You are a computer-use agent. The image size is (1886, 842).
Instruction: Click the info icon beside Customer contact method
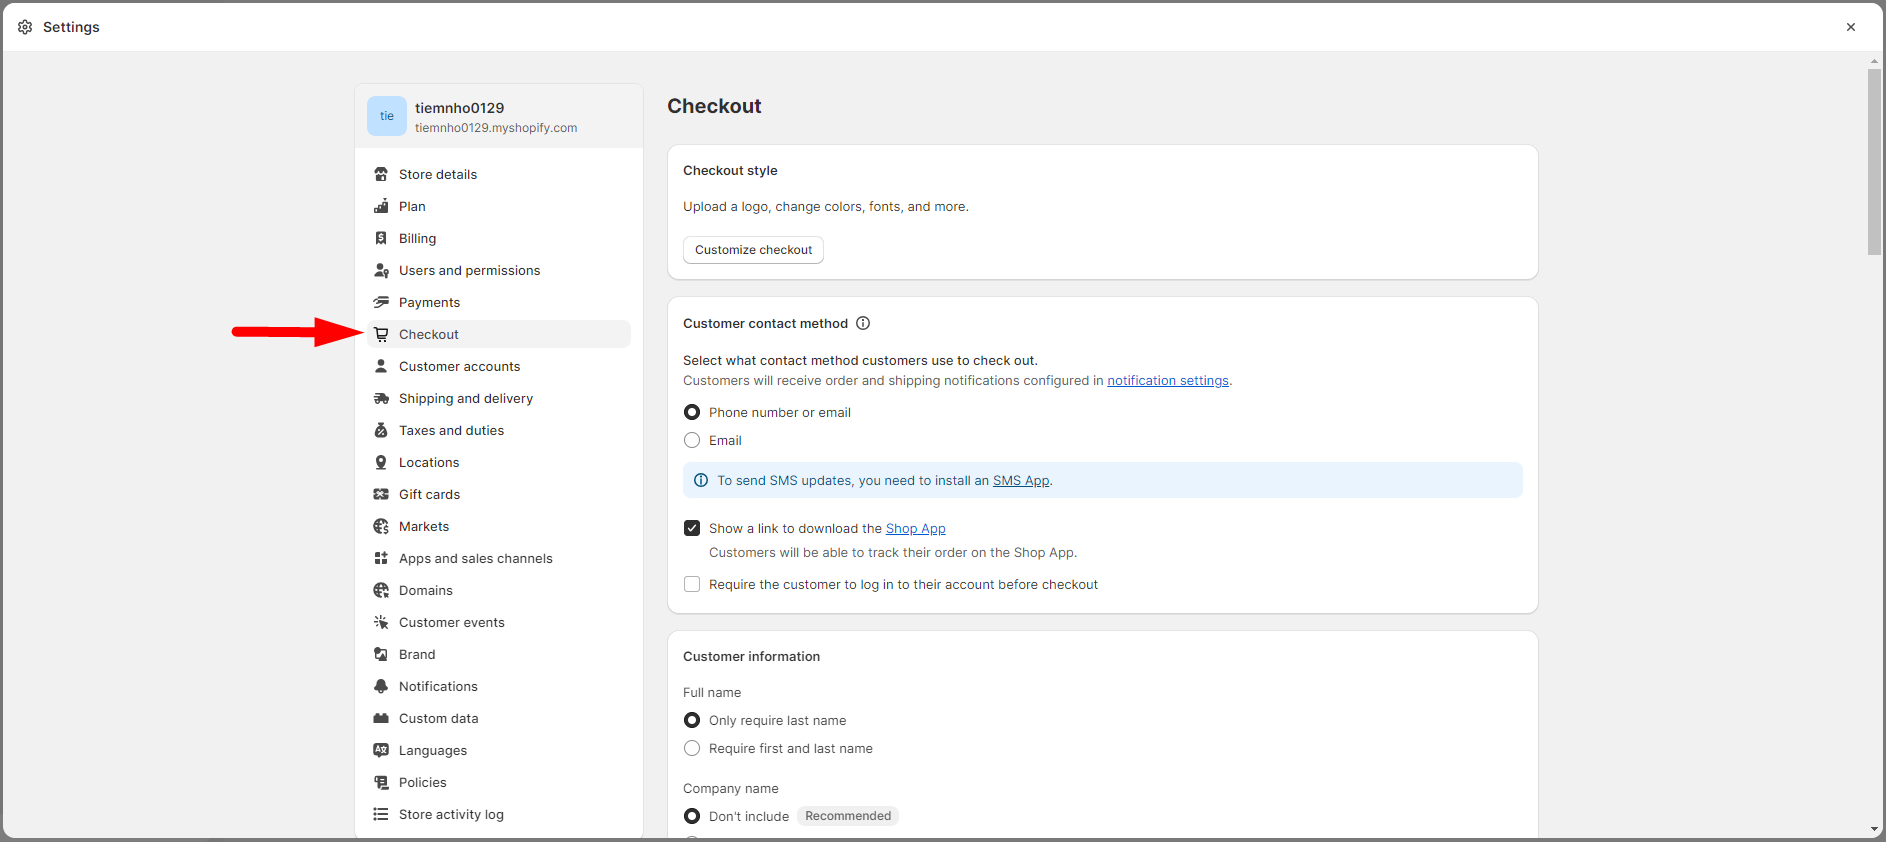coord(863,323)
